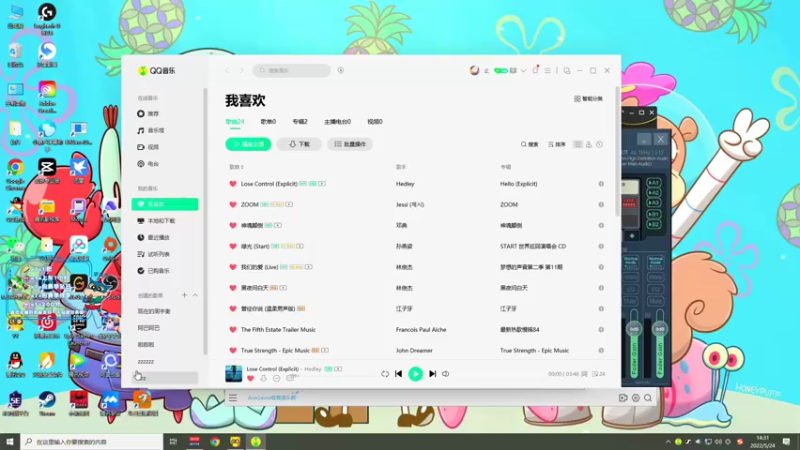The width and height of the screenshot is (800, 450).
Task: Switch to the 歌单0 playlists tab
Action: coord(268,122)
